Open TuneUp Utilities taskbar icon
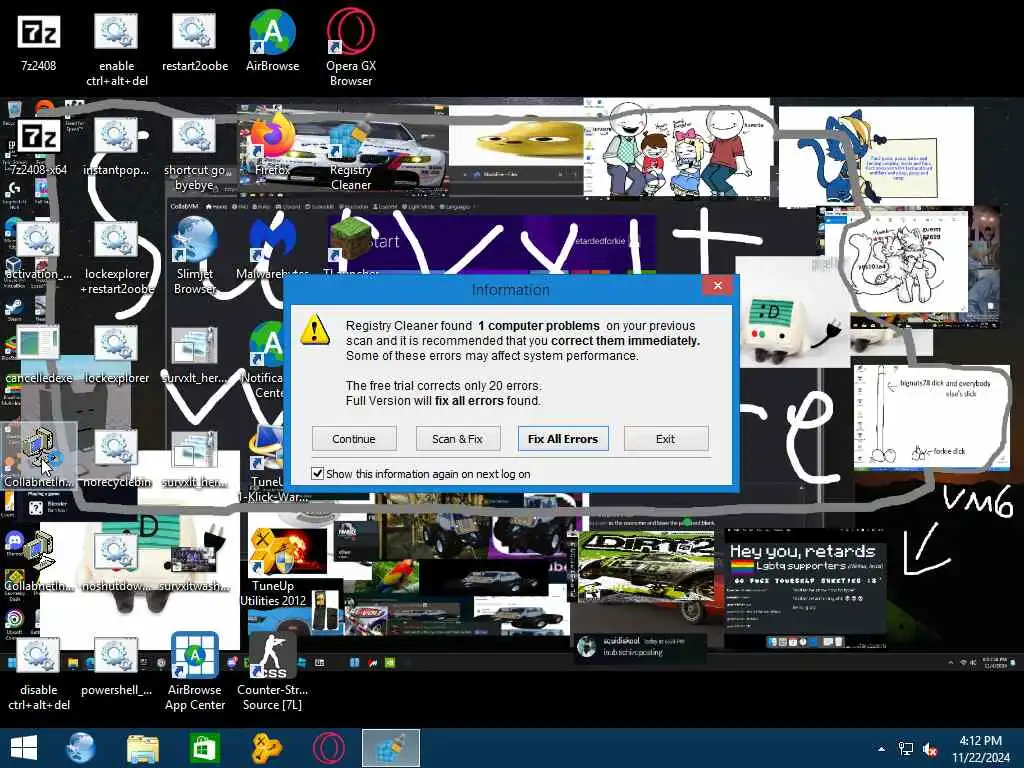 click(x=266, y=748)
